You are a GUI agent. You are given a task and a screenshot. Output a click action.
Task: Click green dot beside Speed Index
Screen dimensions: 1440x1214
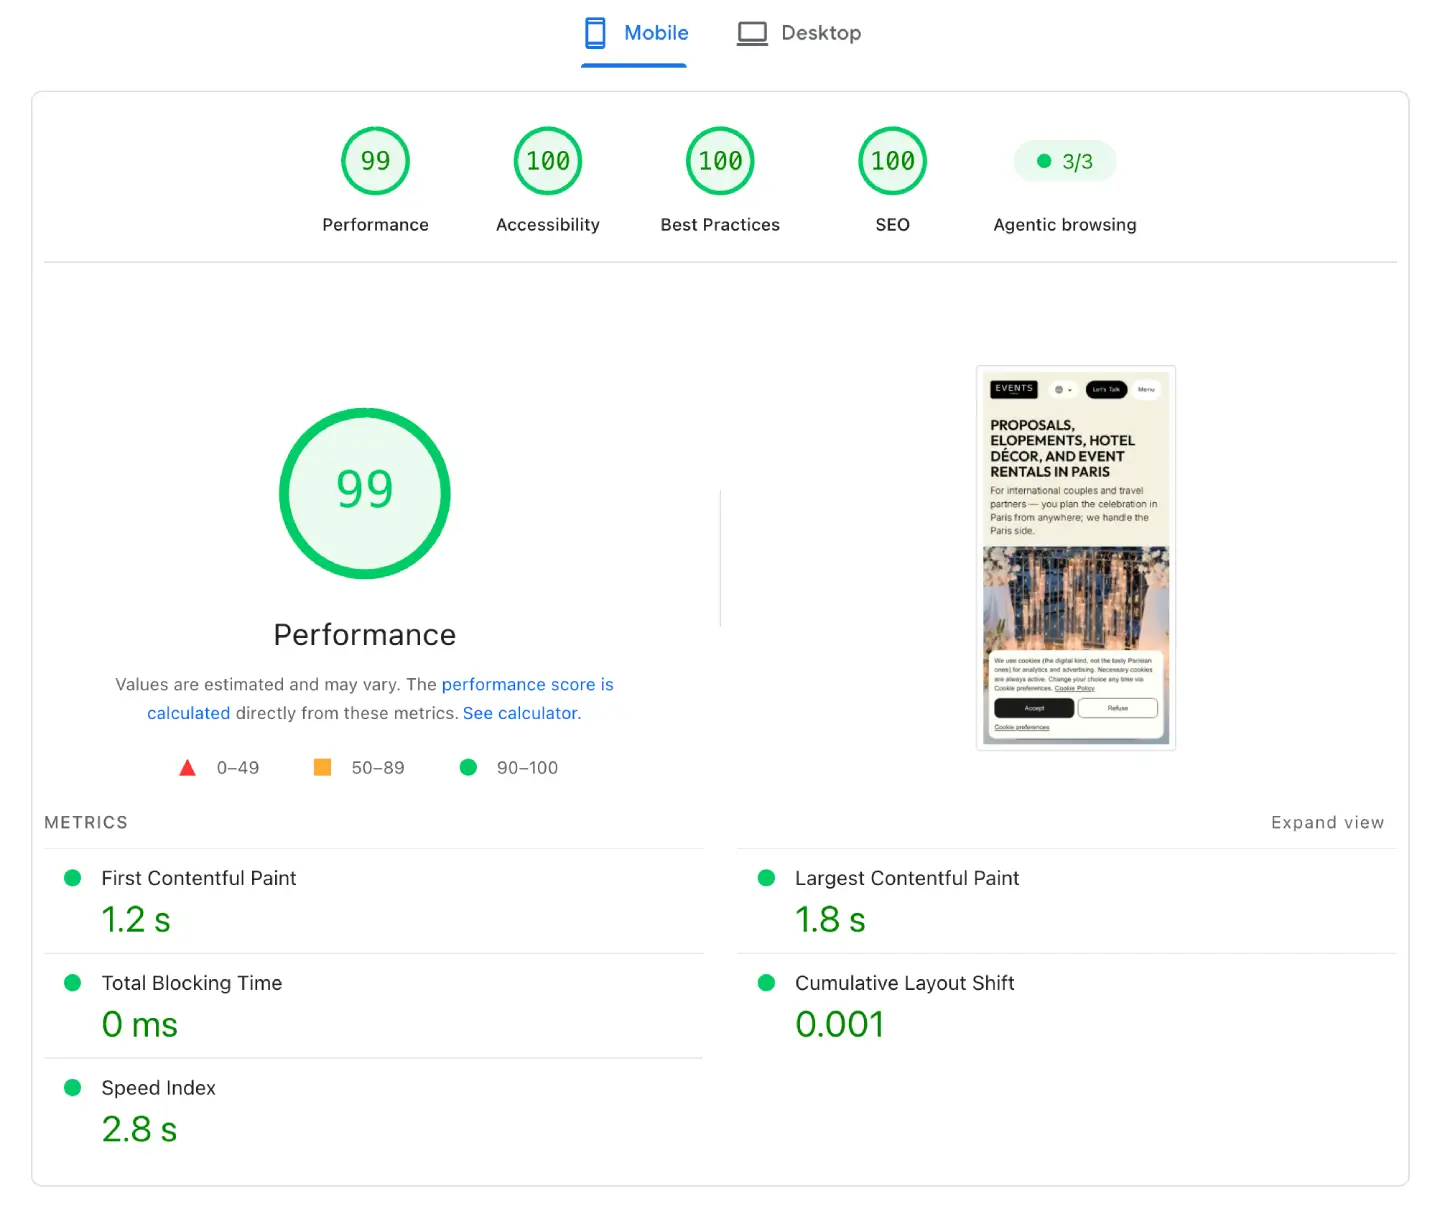72,1088
